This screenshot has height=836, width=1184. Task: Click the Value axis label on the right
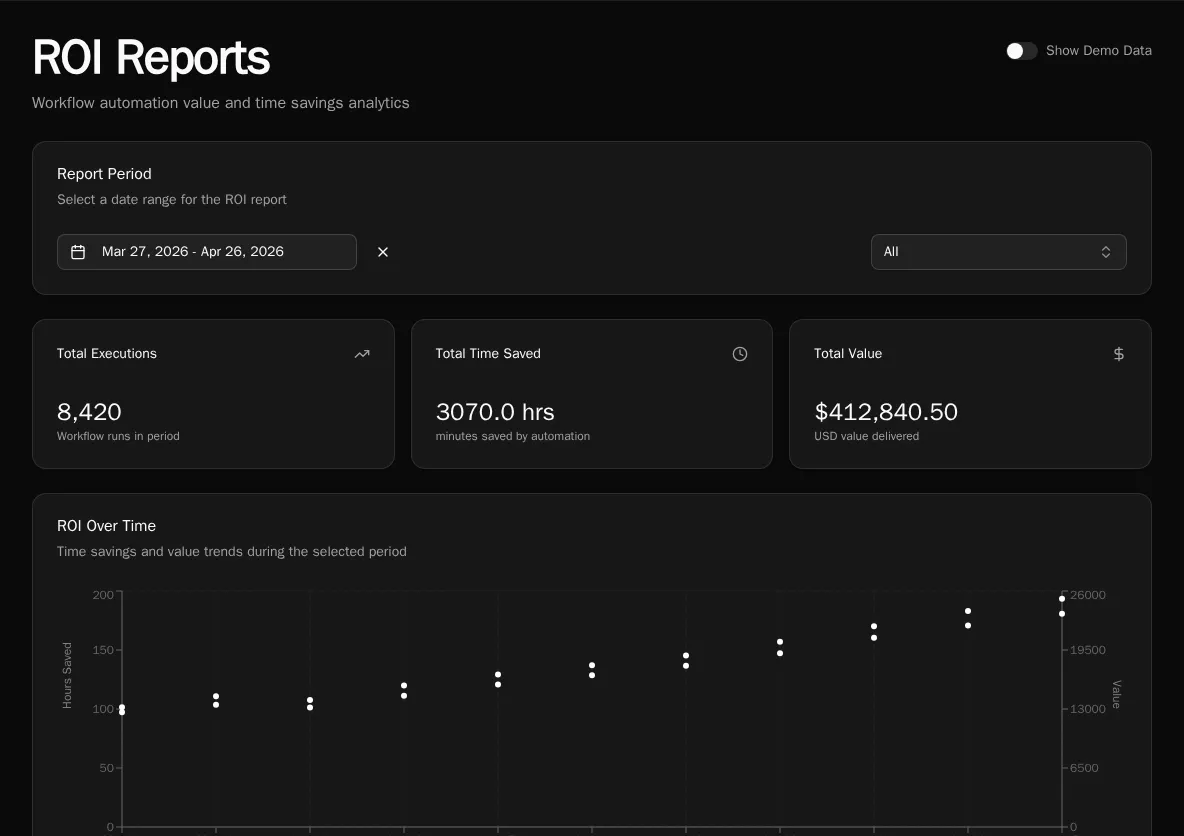1115,694
